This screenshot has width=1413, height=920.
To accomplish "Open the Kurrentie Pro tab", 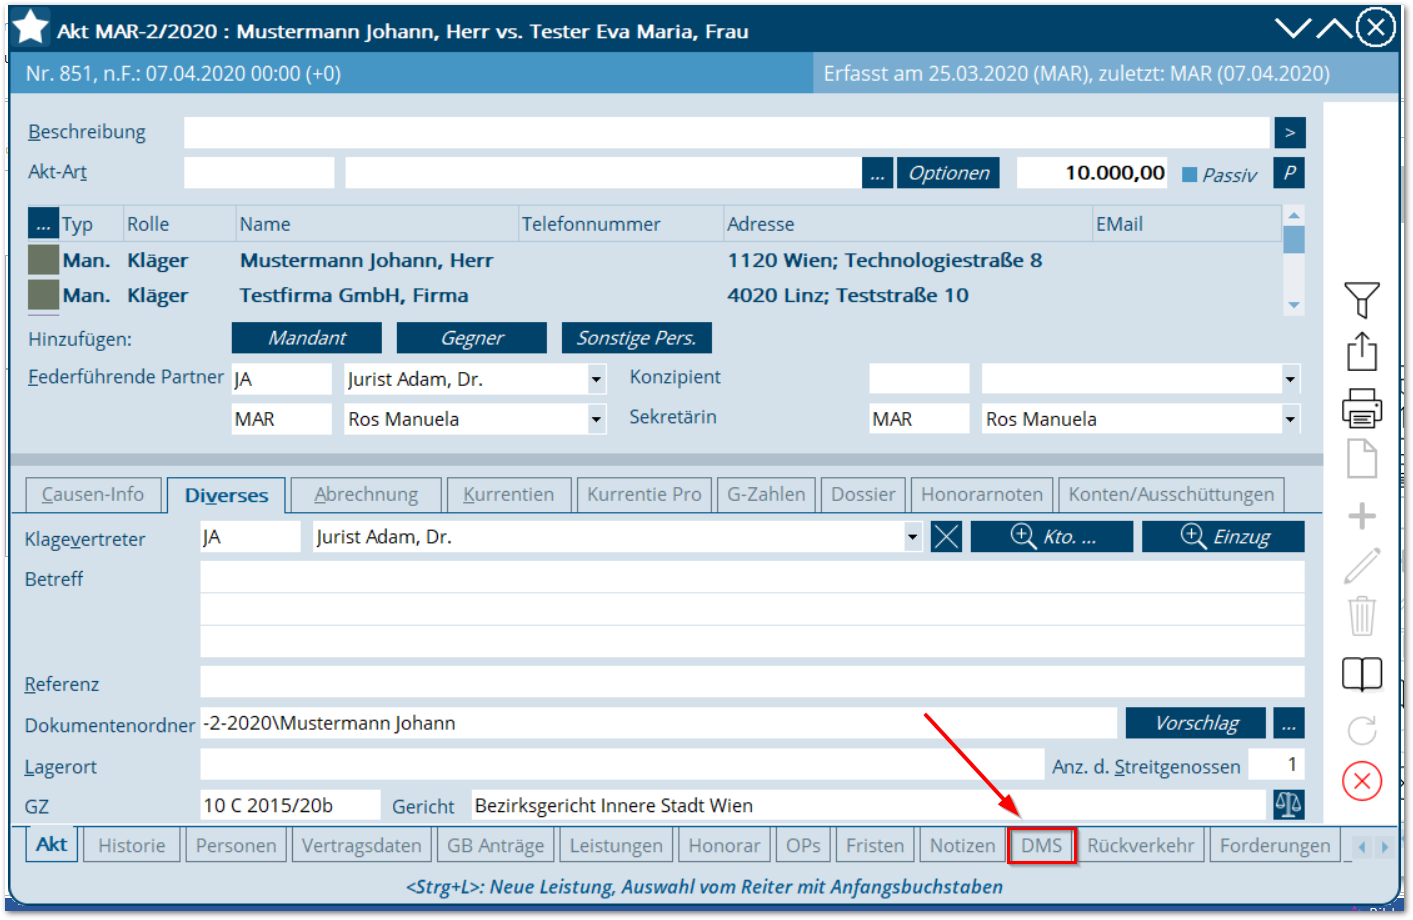I will pos(644,494).
